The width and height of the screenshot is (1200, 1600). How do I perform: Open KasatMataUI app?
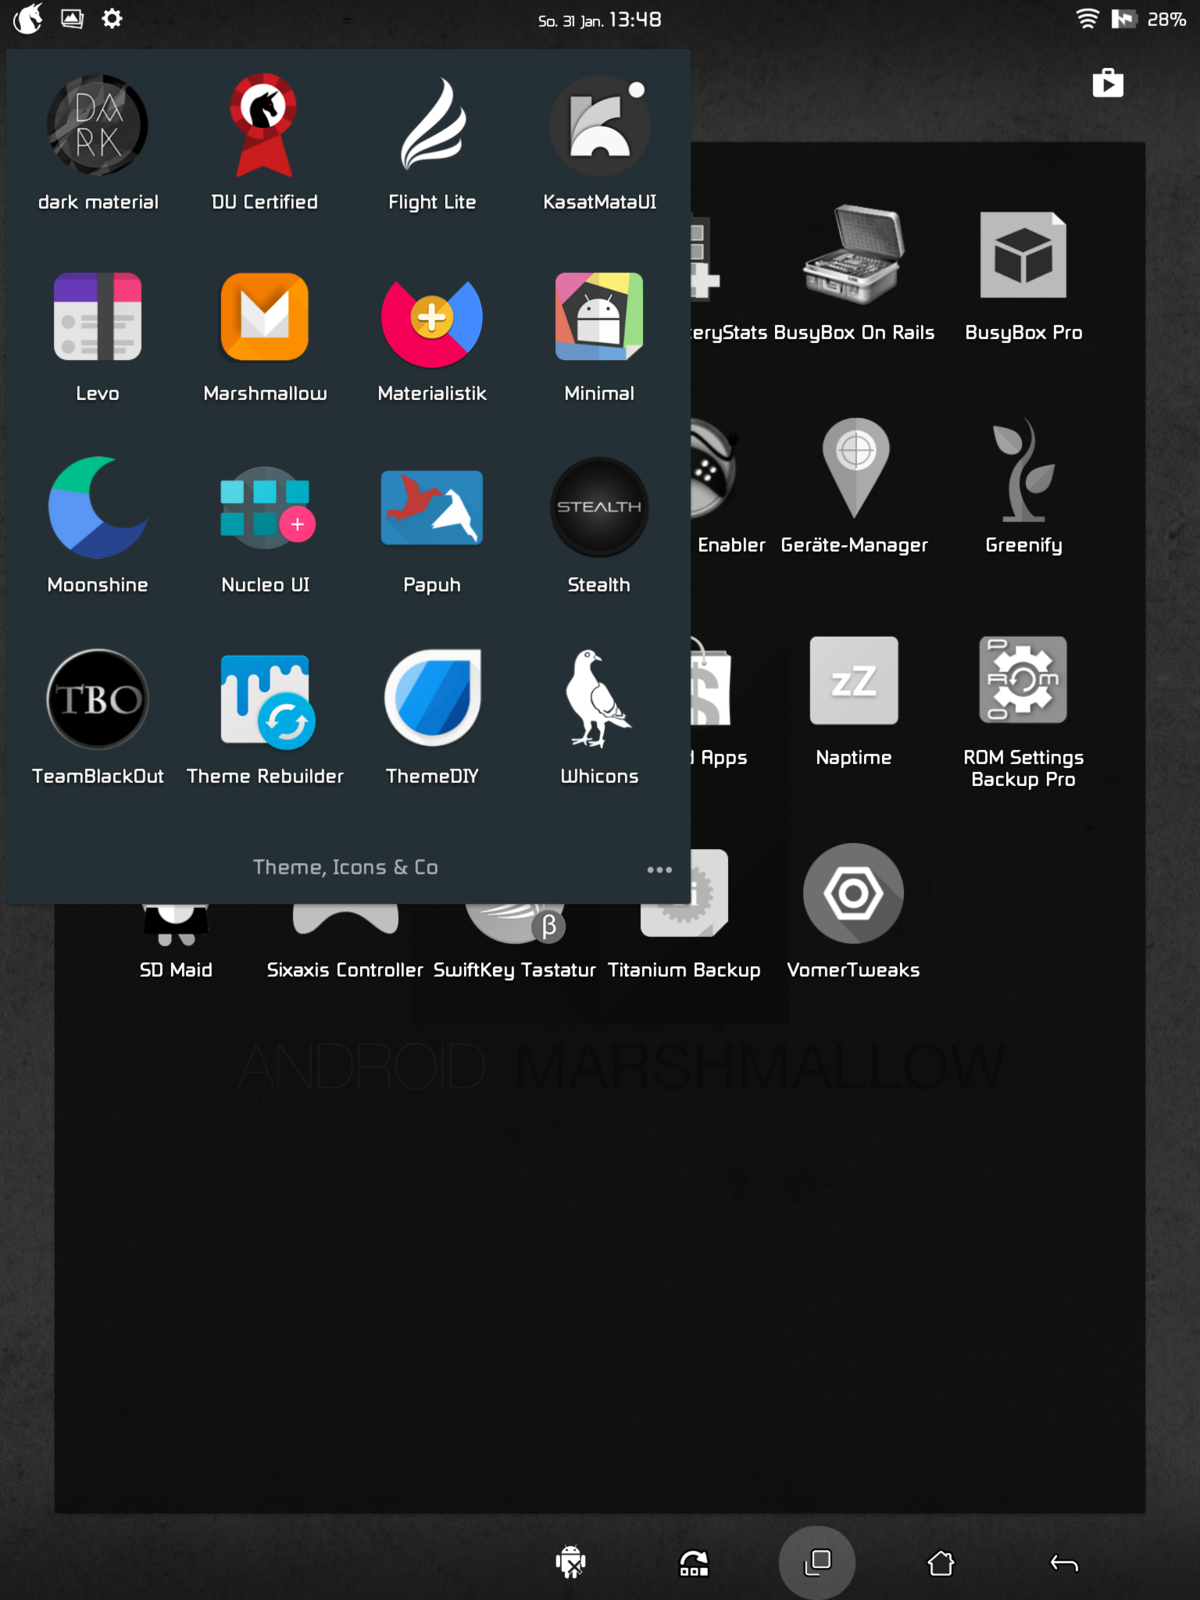[x=599, y=127]
